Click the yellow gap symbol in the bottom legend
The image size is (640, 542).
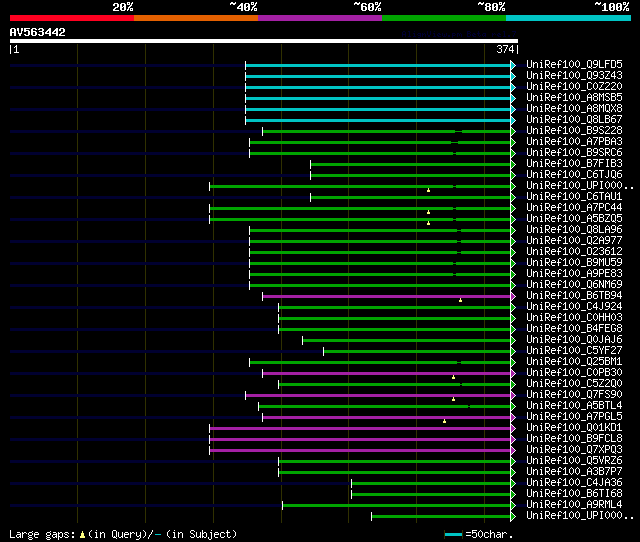point(82,534)
